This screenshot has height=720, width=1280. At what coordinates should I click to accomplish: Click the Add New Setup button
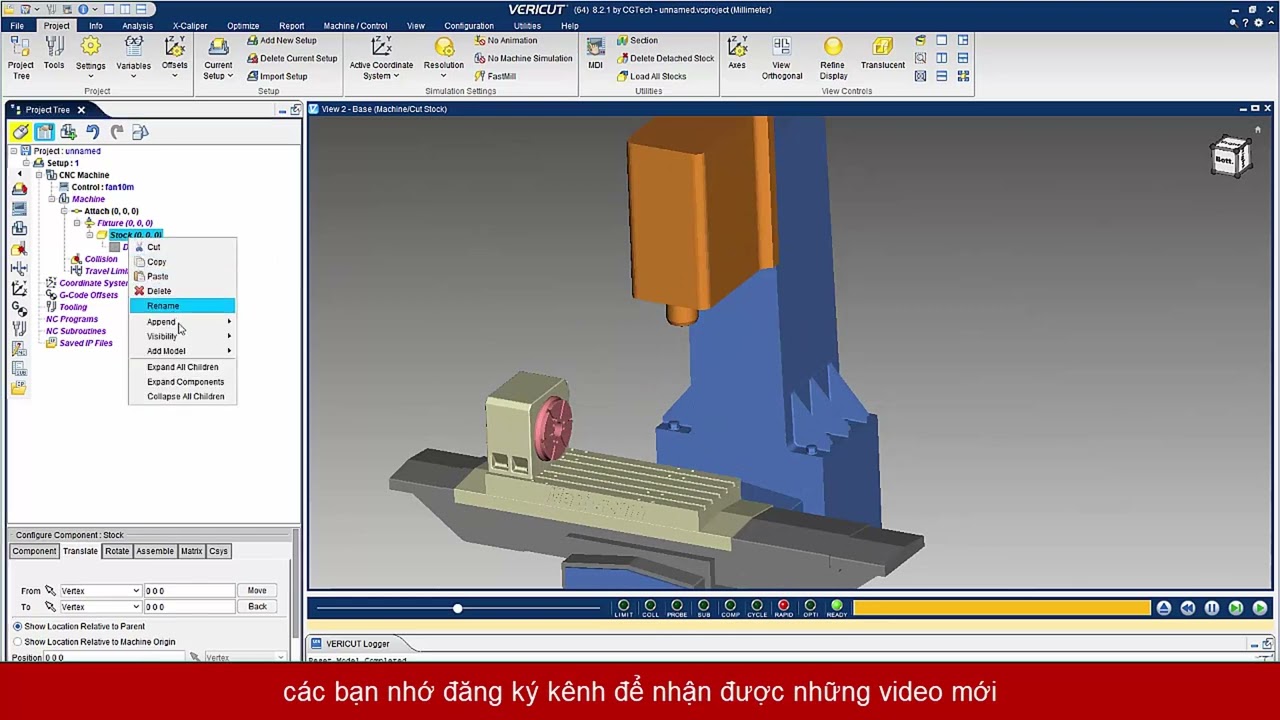280,41
